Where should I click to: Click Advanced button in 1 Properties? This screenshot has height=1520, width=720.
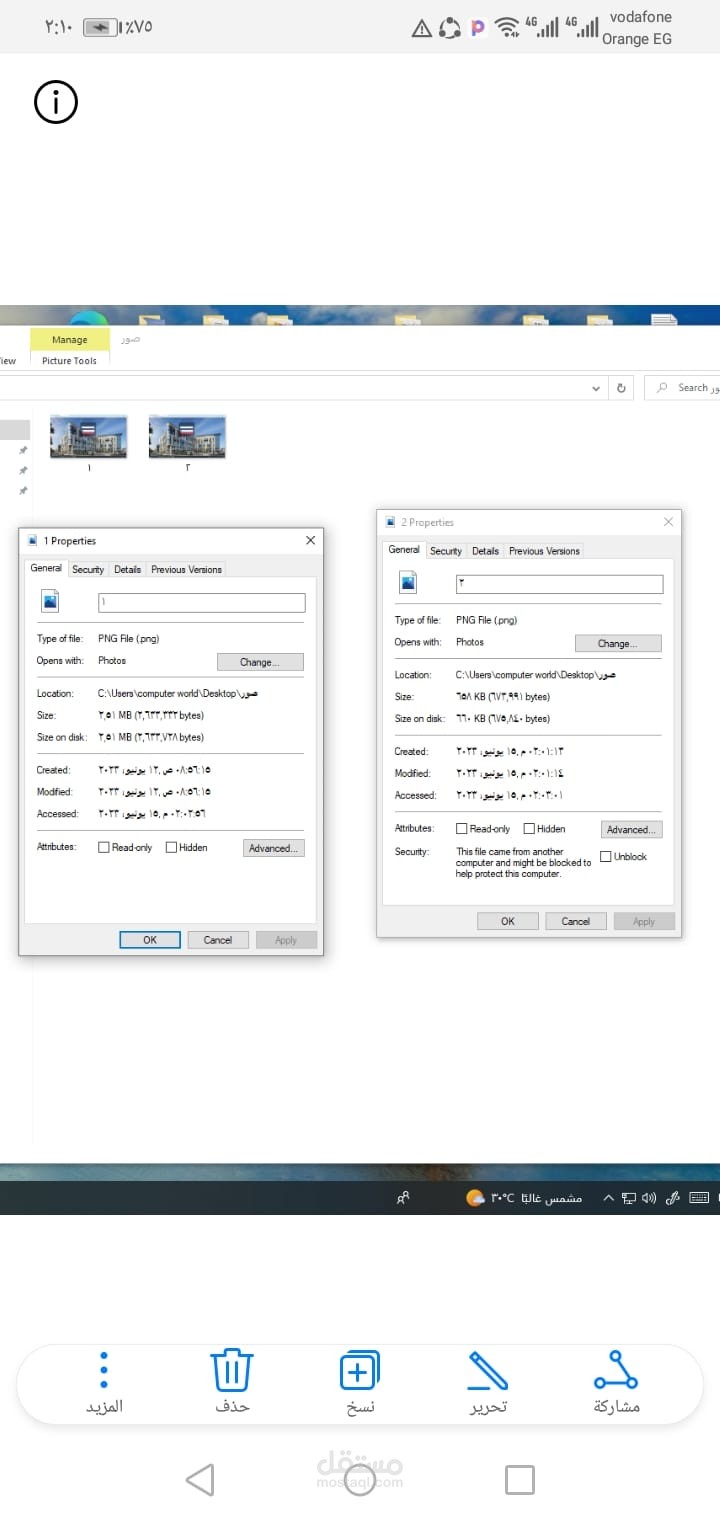tap(273, 848)
